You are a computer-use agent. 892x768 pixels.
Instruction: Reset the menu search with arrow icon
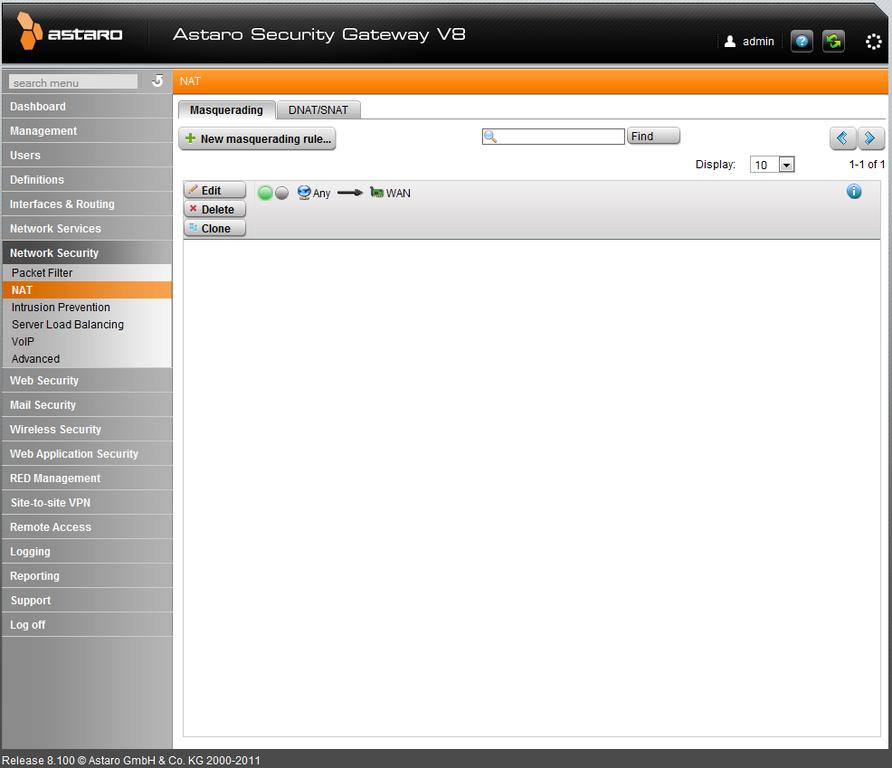[158, 81]
